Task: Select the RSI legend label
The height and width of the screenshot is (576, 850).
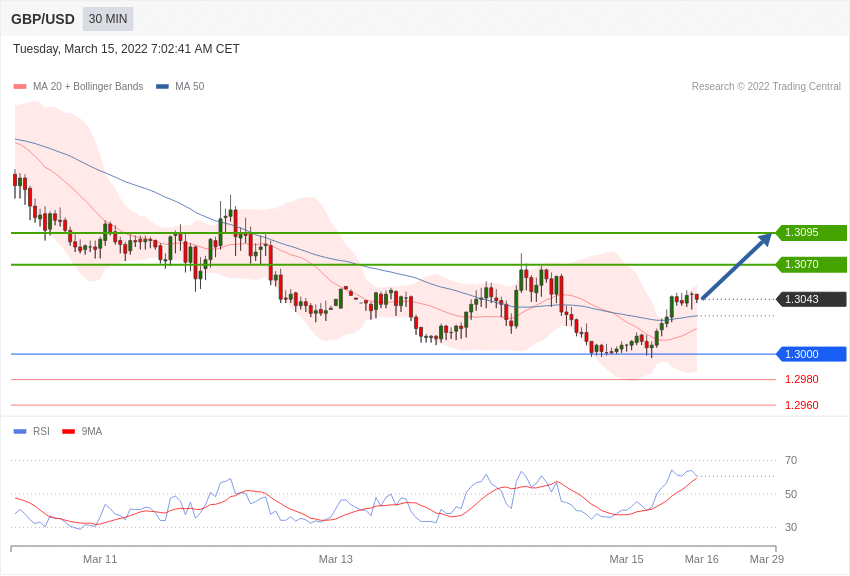Action: [41, 431]
